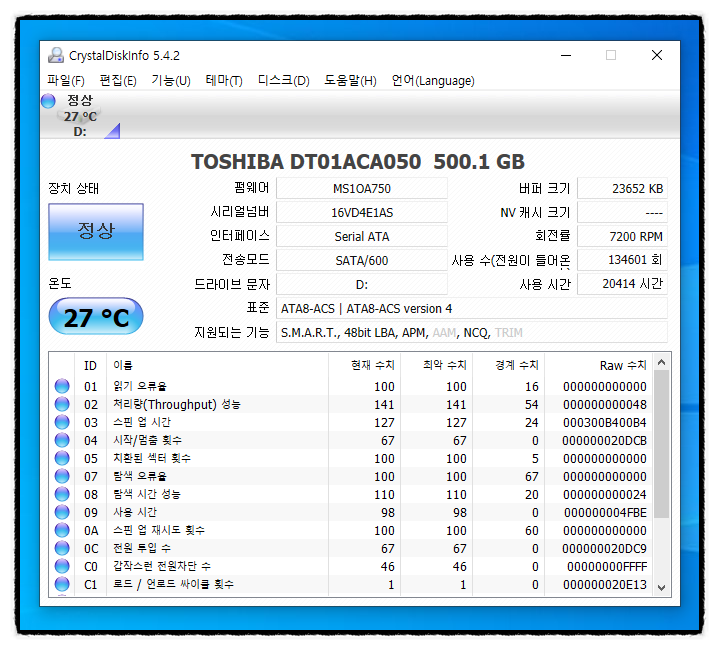Click the status orb for ID 05 row
719x650 pixels.
(x=62, y=458)
